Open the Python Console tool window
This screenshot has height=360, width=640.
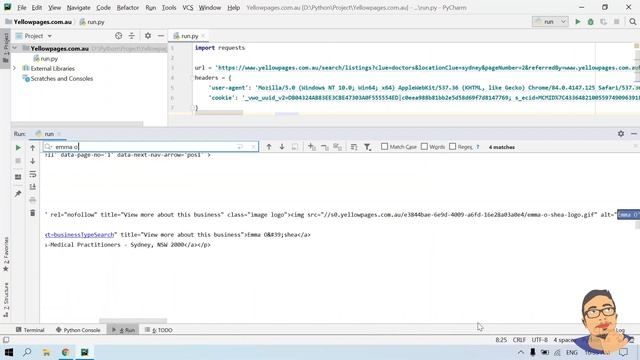(x=78, y=330)
